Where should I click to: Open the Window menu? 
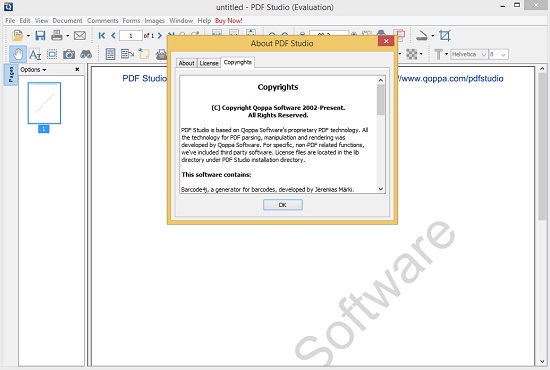[181, 21]
